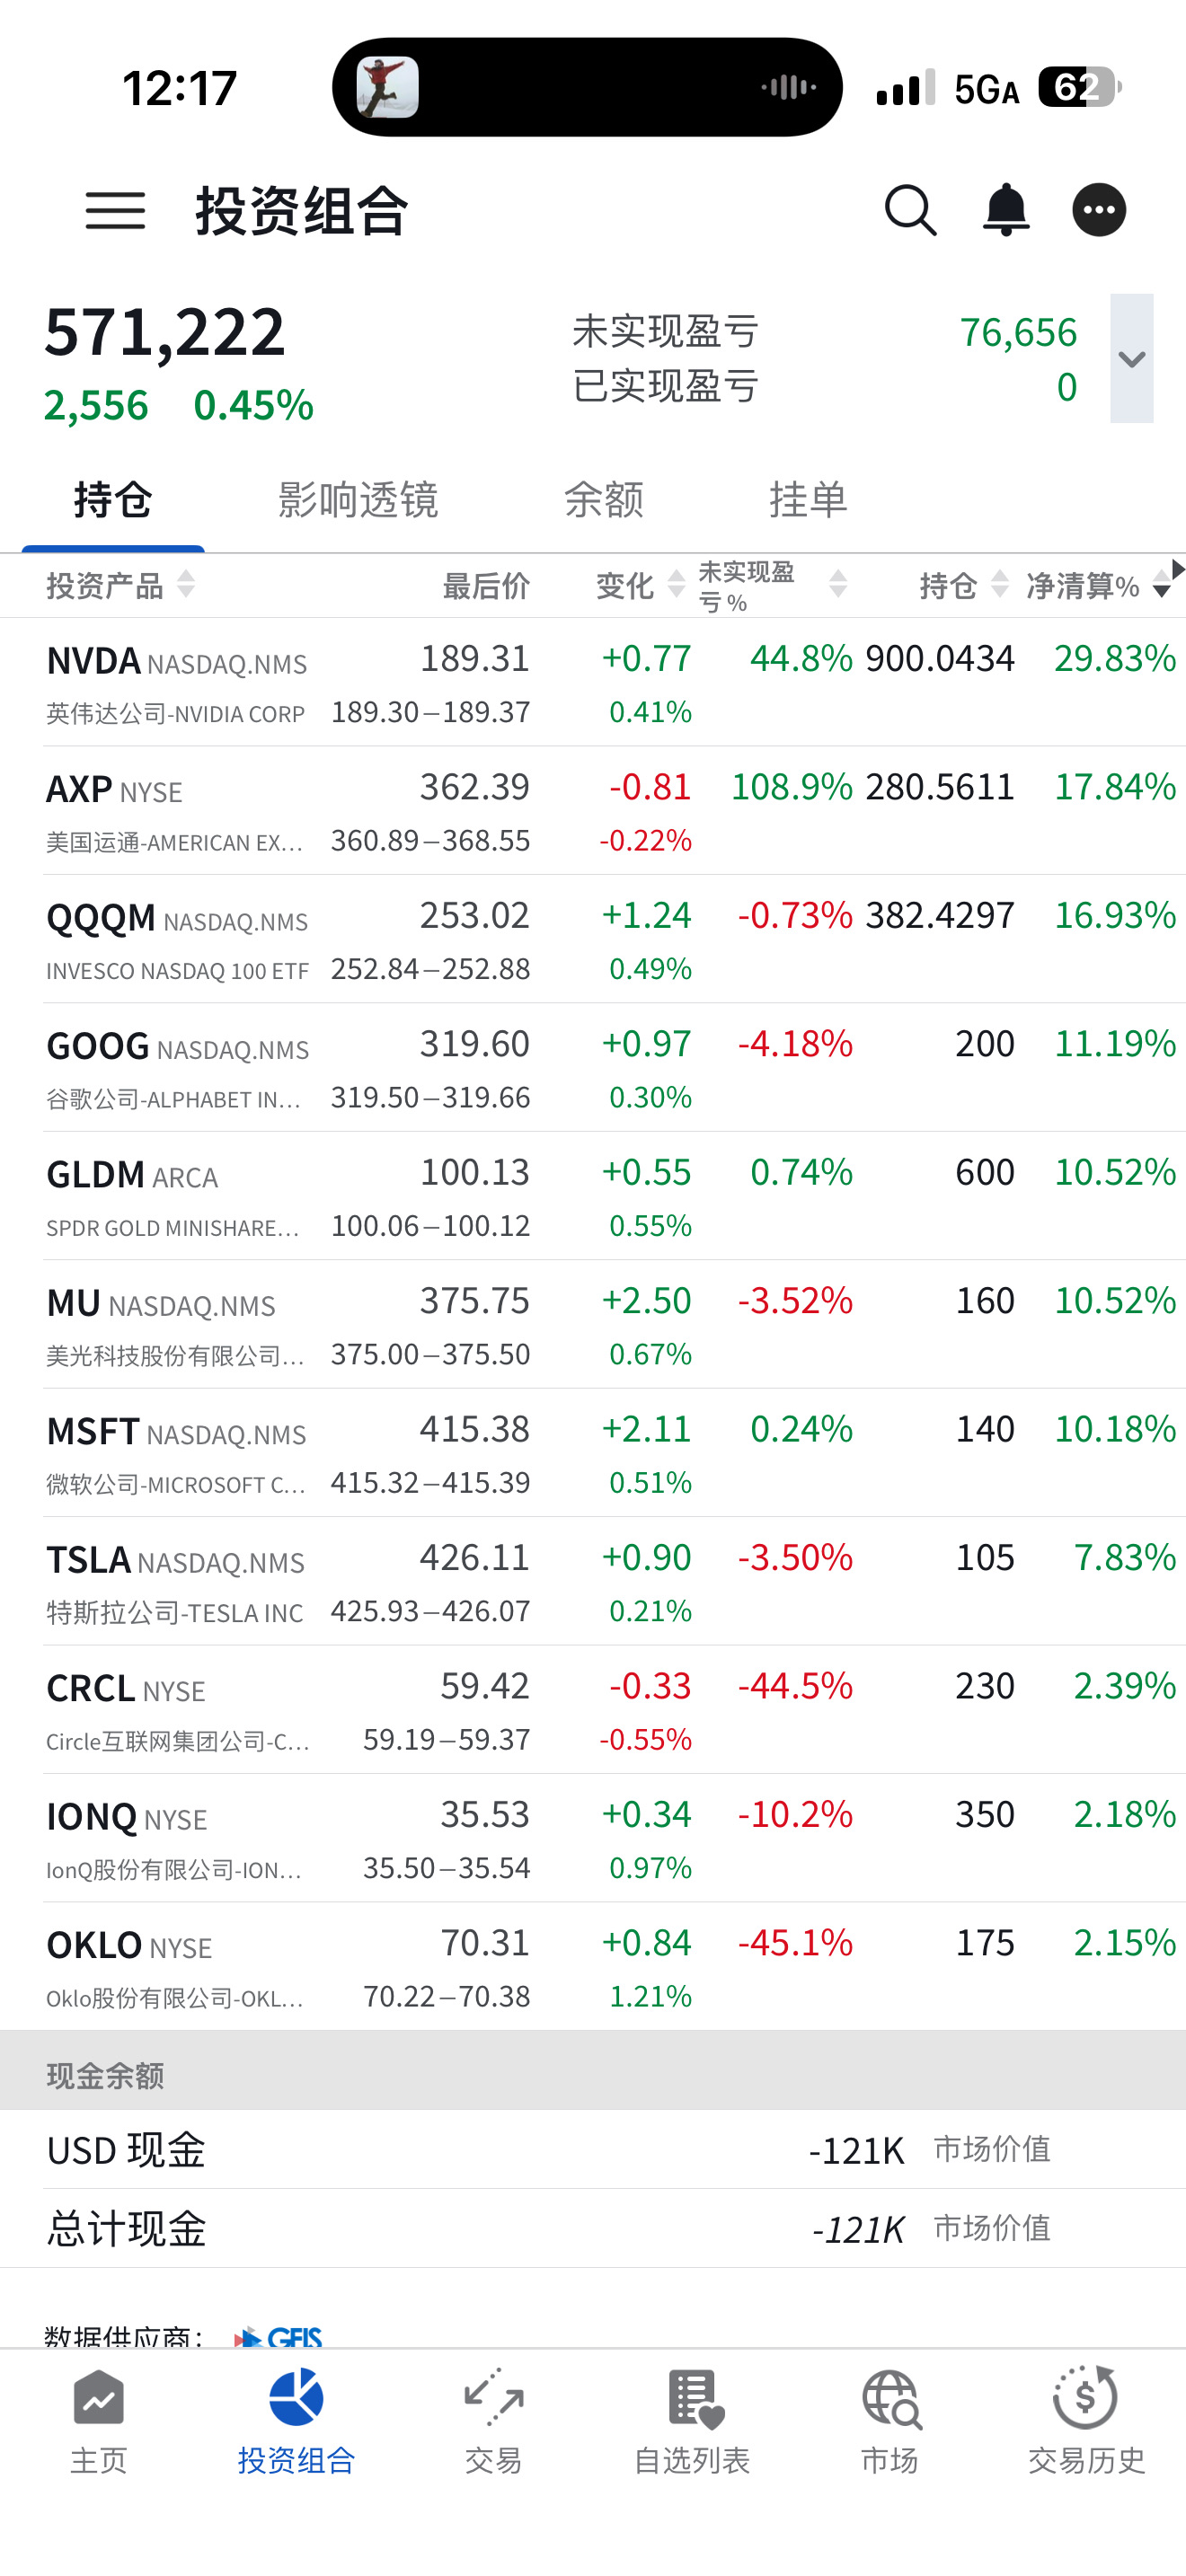Expand the P&L summary chevron

tap(1131, 358)
